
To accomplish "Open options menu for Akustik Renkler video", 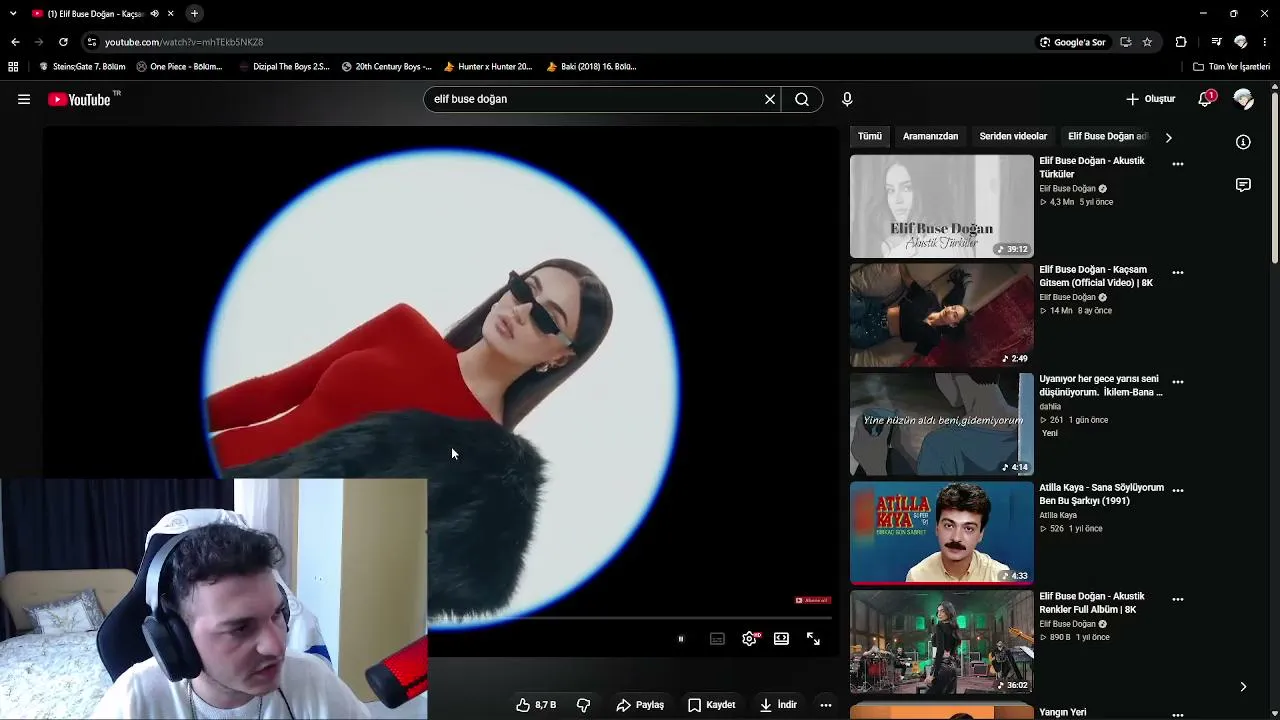I will pyautogui.click(x=1178, y=600).
